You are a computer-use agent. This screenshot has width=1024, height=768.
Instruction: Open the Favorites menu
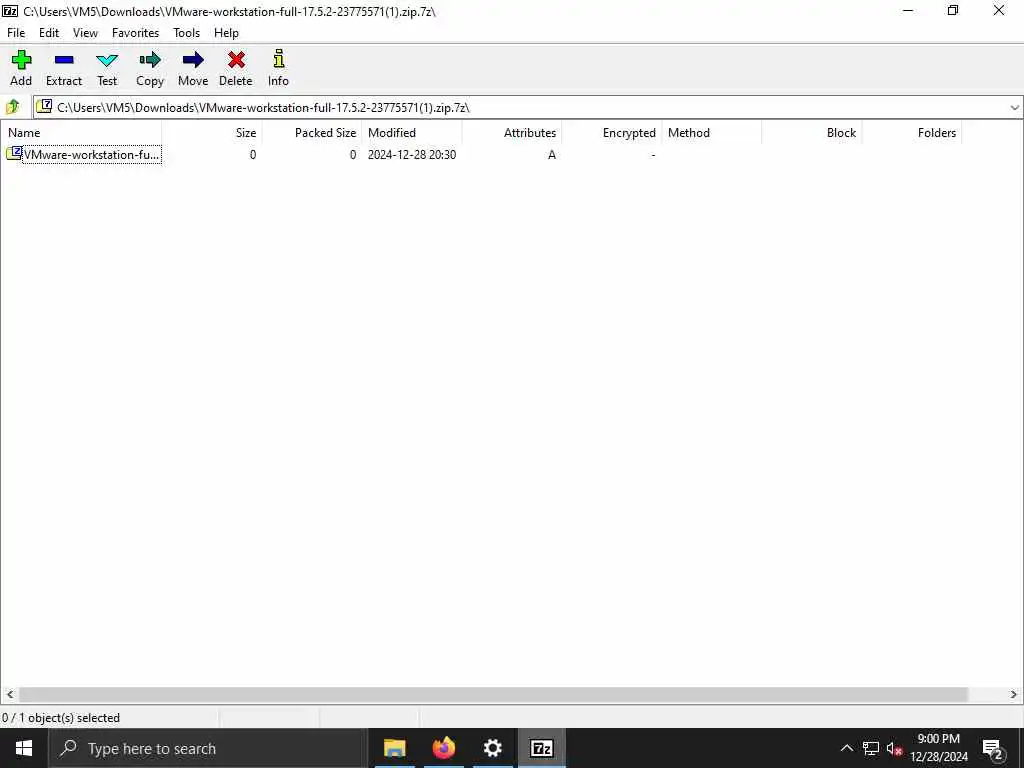point(135,33)
